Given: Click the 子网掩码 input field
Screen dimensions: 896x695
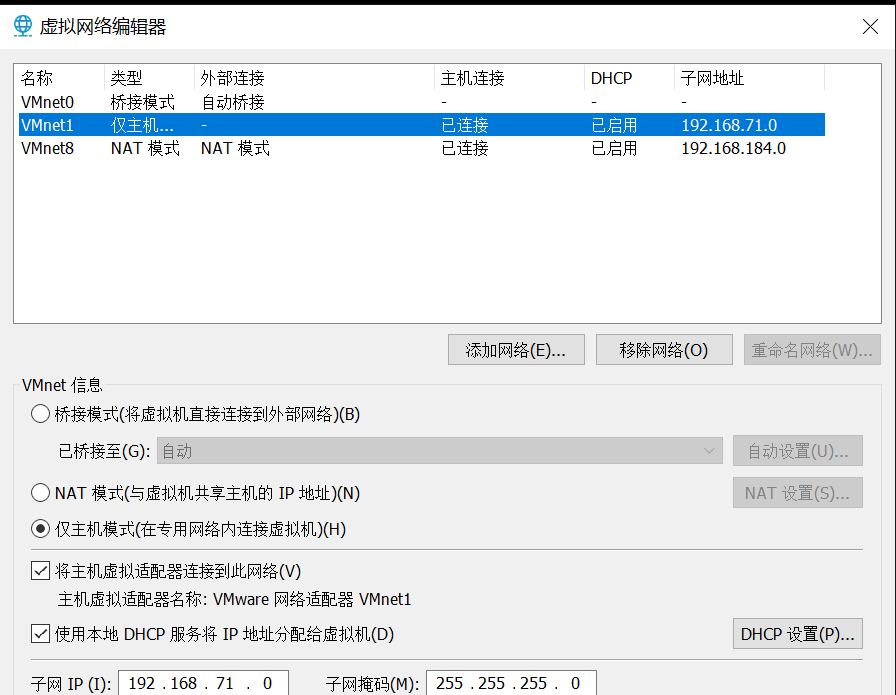Looking at the screenshot, I should tap(511, 683).
